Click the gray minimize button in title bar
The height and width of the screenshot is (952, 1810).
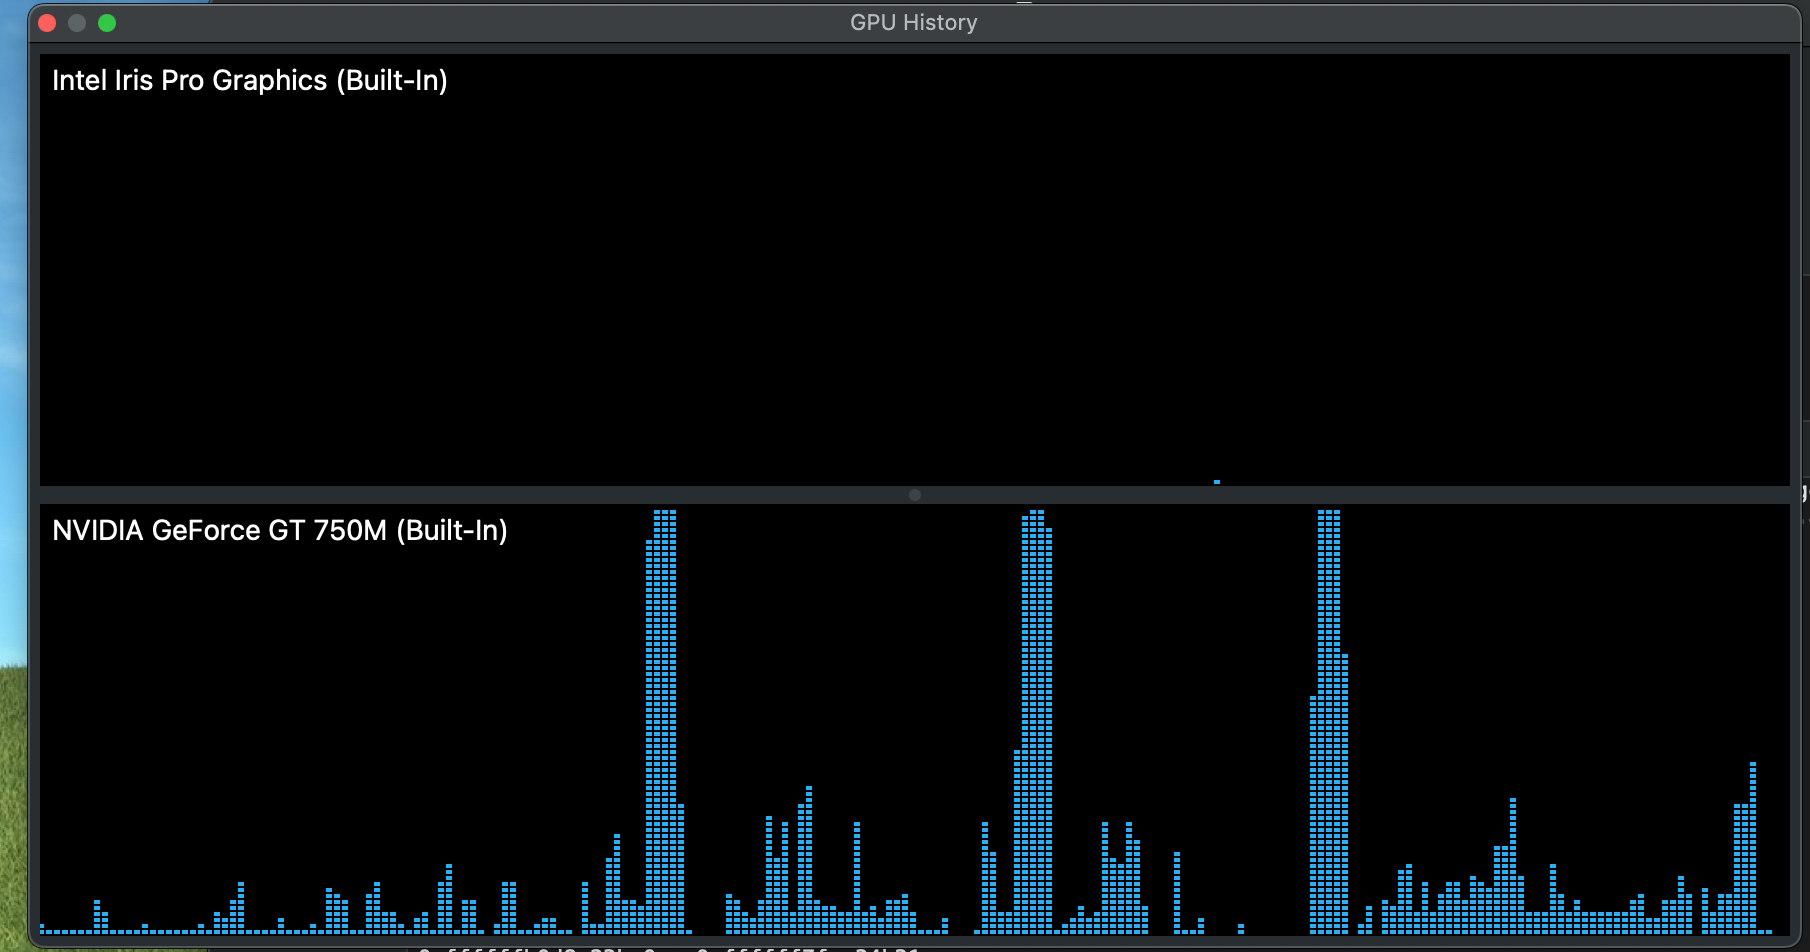tap(77, 23)
